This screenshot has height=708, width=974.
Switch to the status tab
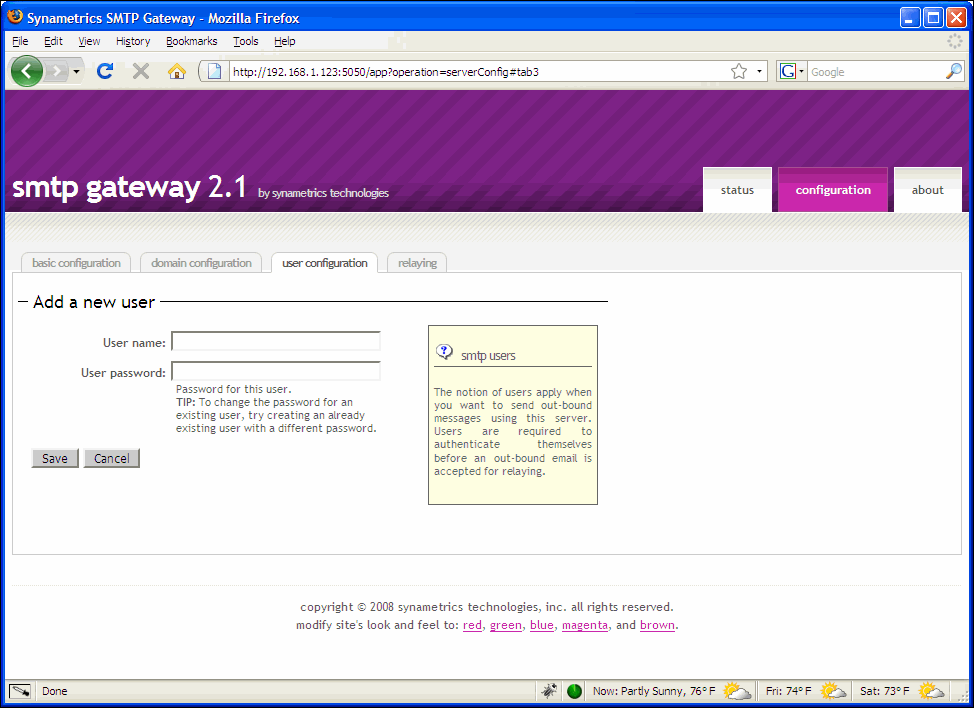[737, 190]
